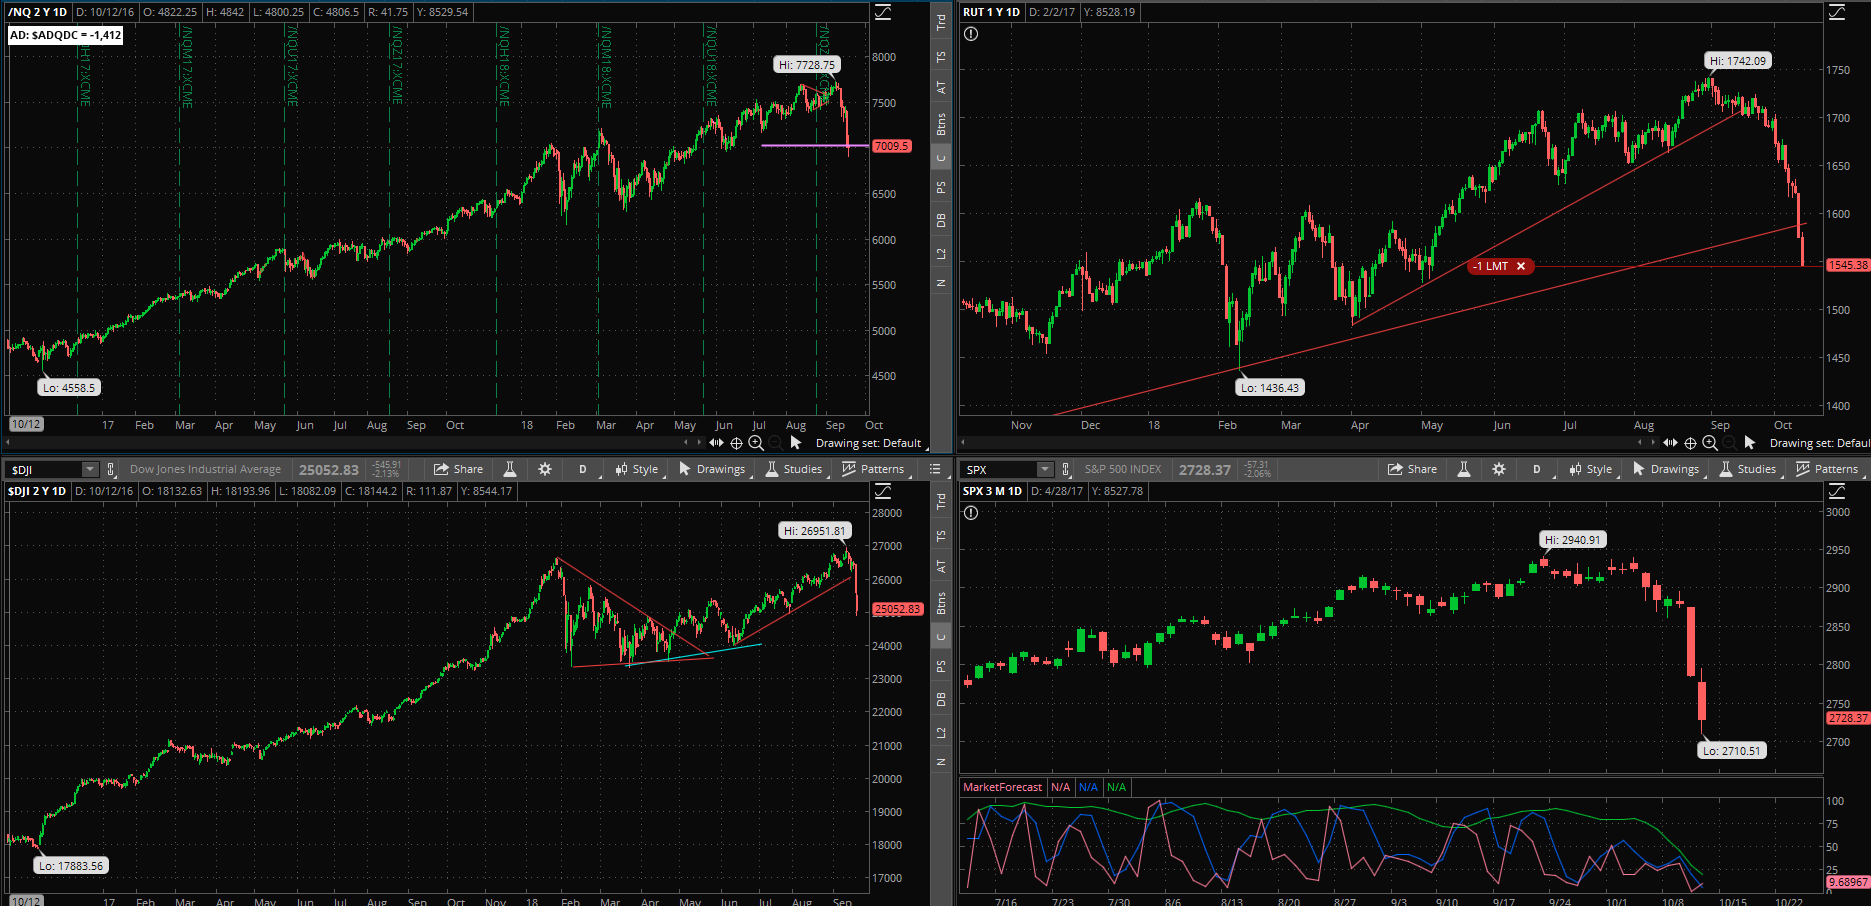Click the symbol link icon next to SPX
Image resolution: width=1871 pixels, height=906 pixels.
click(x=1066, y=469)
